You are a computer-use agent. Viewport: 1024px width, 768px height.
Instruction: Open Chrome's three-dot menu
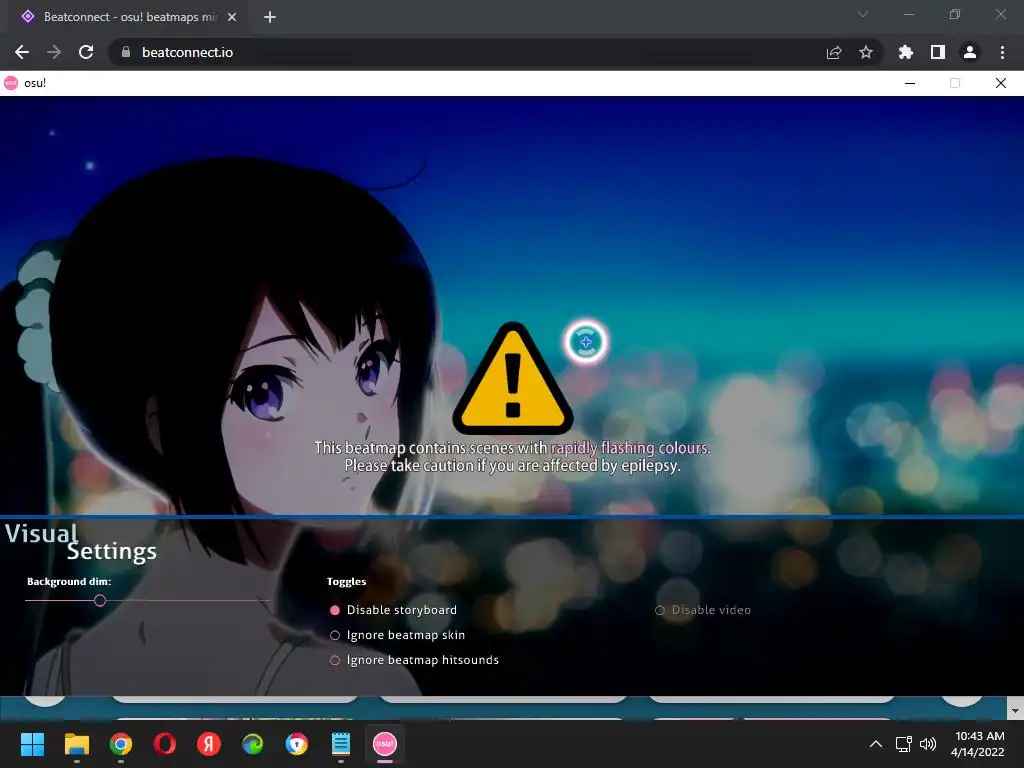(1002, 52)
